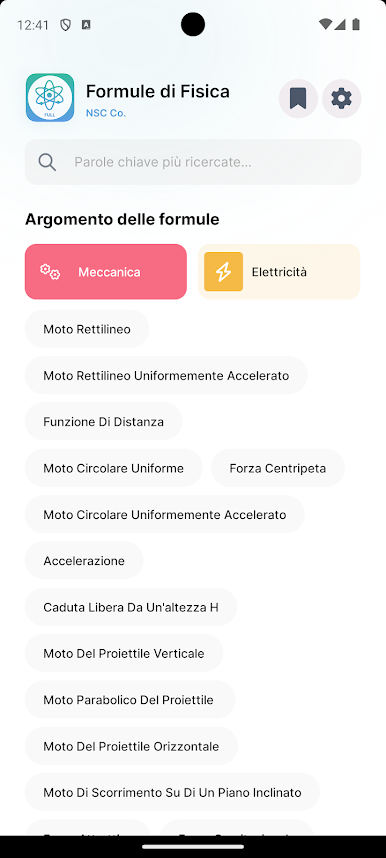
Task: Select Caduta Libera Da Un'altezza H
Action: click(131, 607)
